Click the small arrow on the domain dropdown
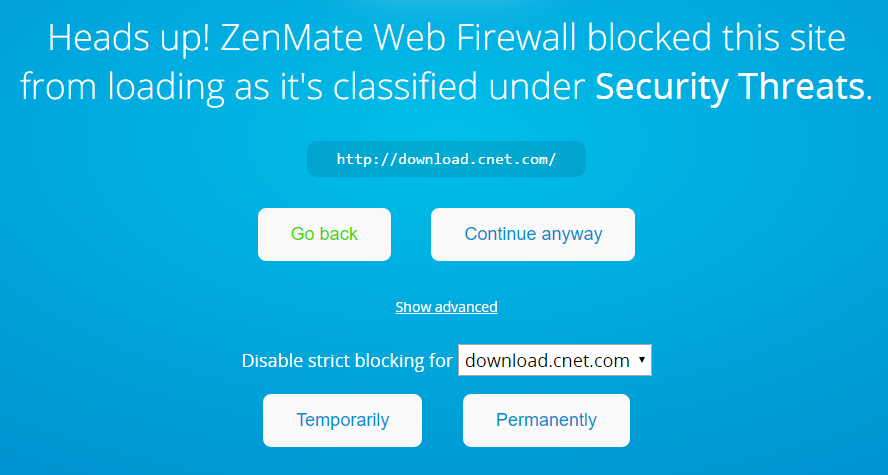 coord(641,360)
